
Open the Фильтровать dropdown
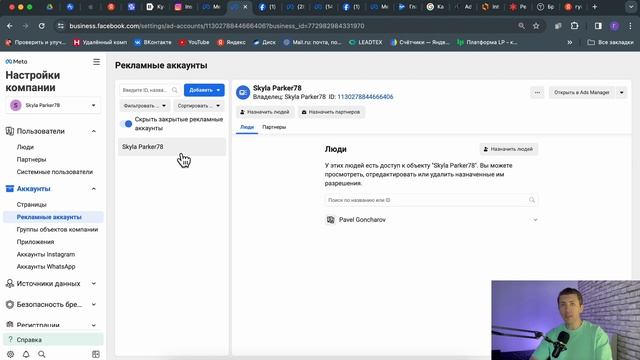tap(145, 106)
